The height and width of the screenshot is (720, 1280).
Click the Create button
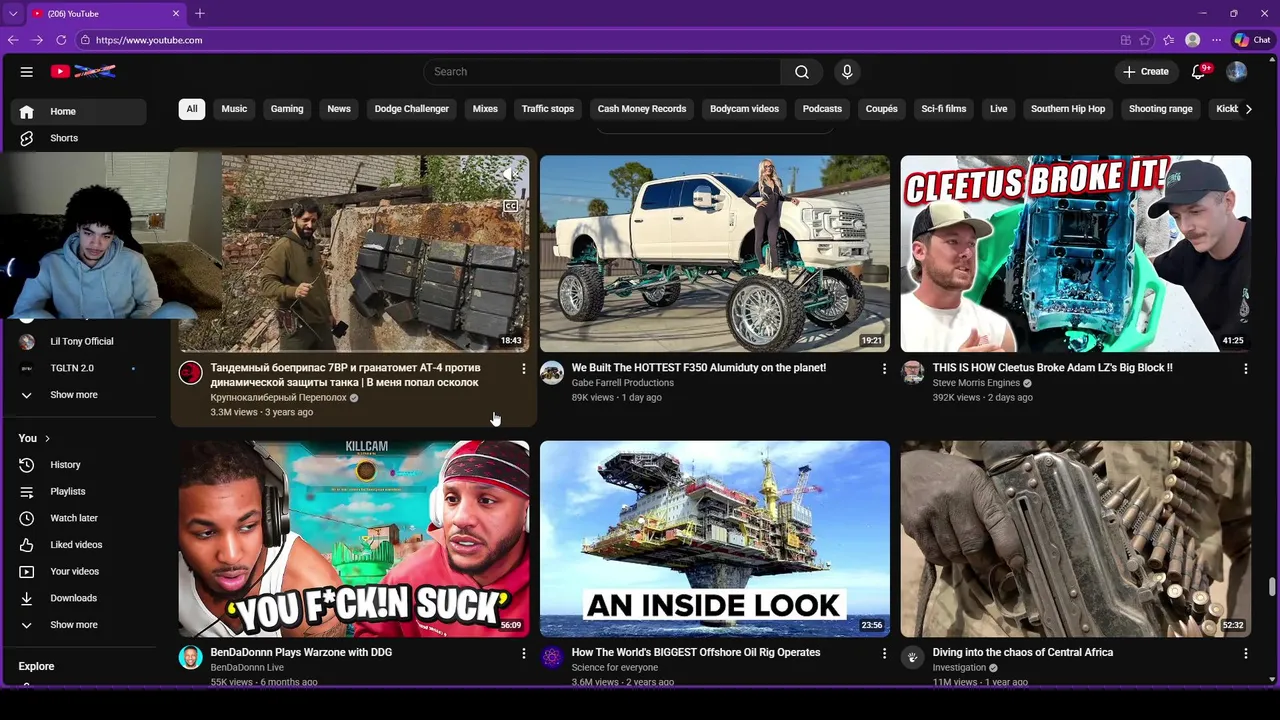(x=1146, y=72)
